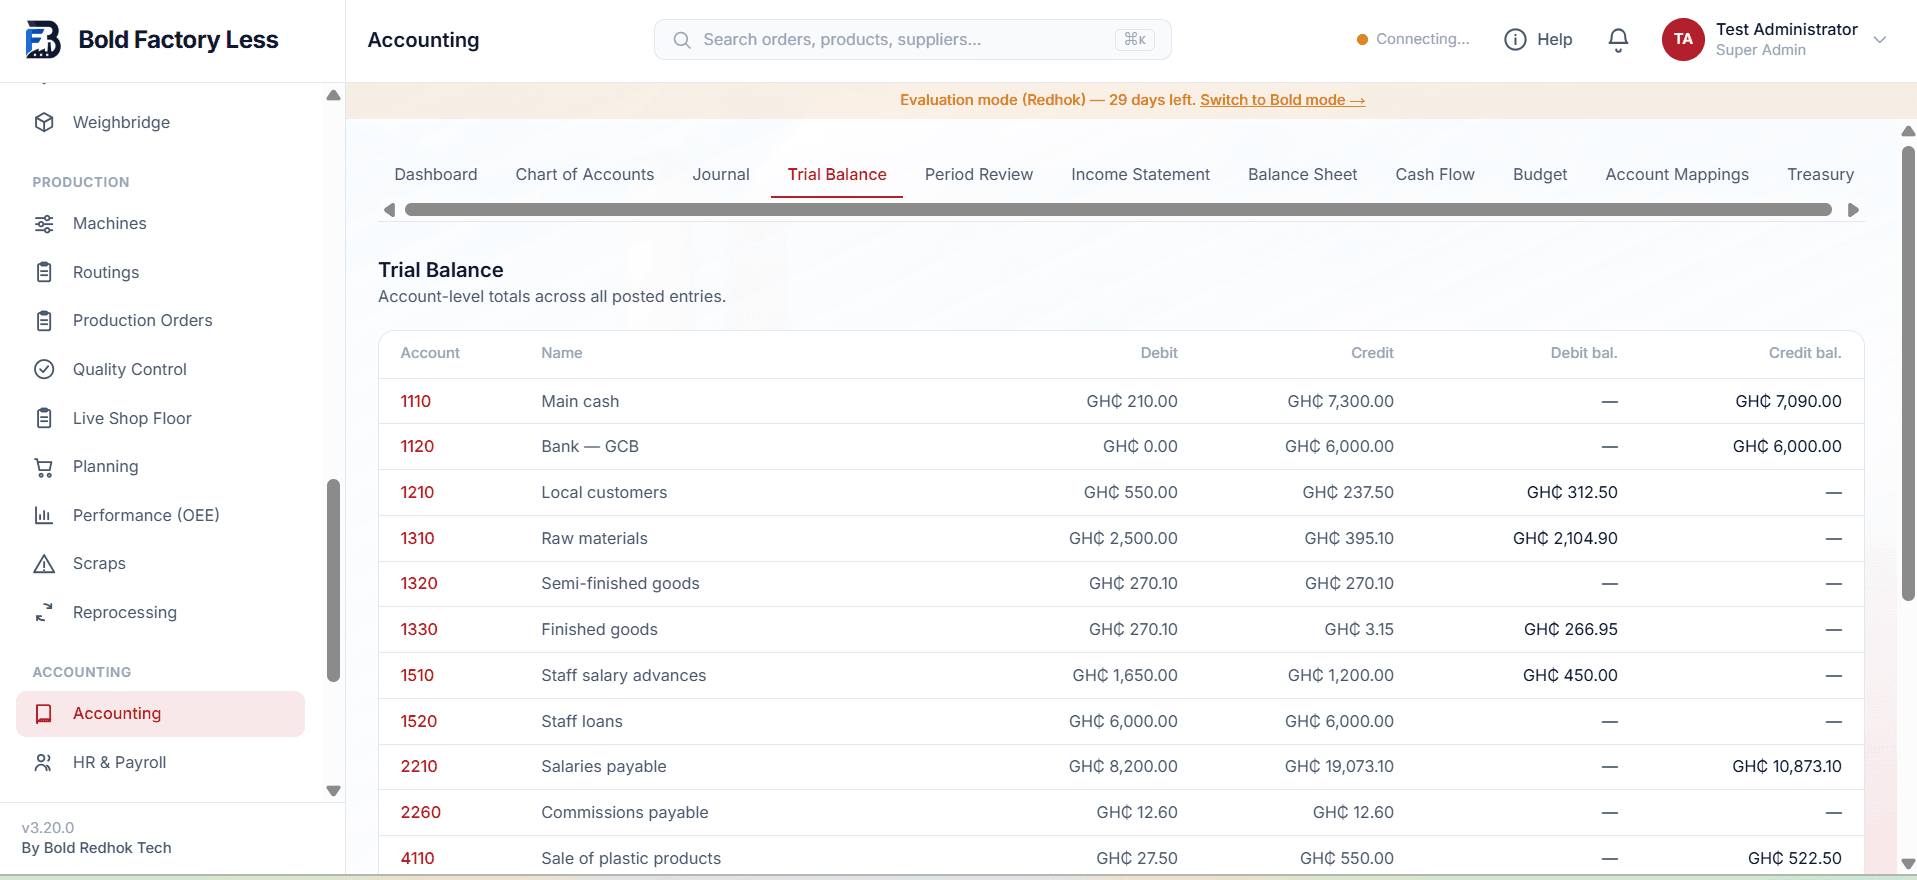Click the Help button label
Viewport: 1917px width, 880px height.
click(x=1555, y=40)
